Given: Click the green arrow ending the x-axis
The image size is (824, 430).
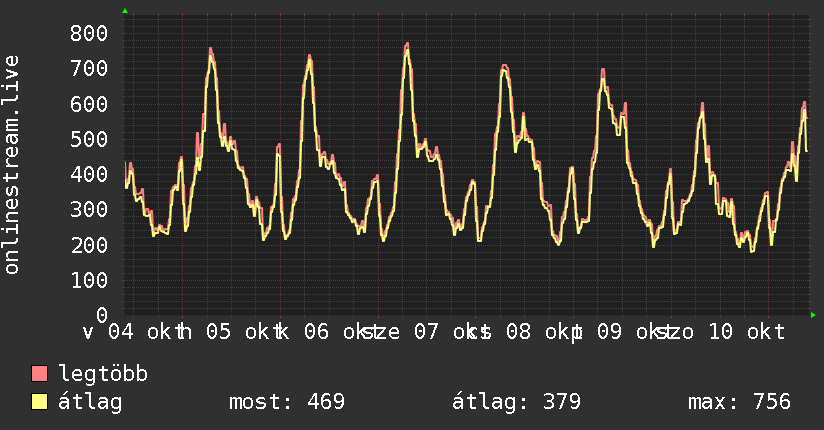Looking at the screenshot, I should (813, 315).
